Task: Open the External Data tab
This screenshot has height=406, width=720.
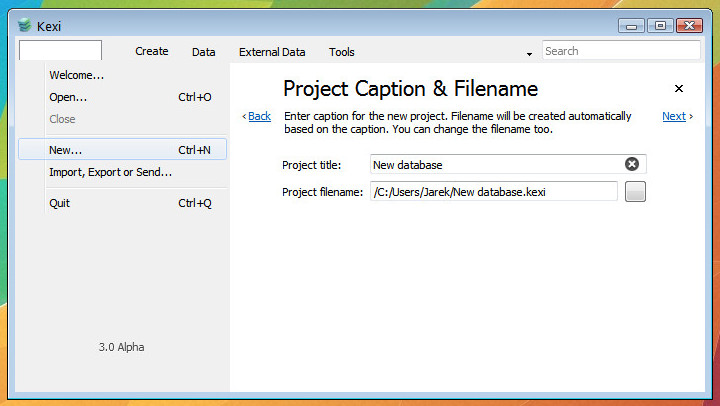Action: click(272, 52)
